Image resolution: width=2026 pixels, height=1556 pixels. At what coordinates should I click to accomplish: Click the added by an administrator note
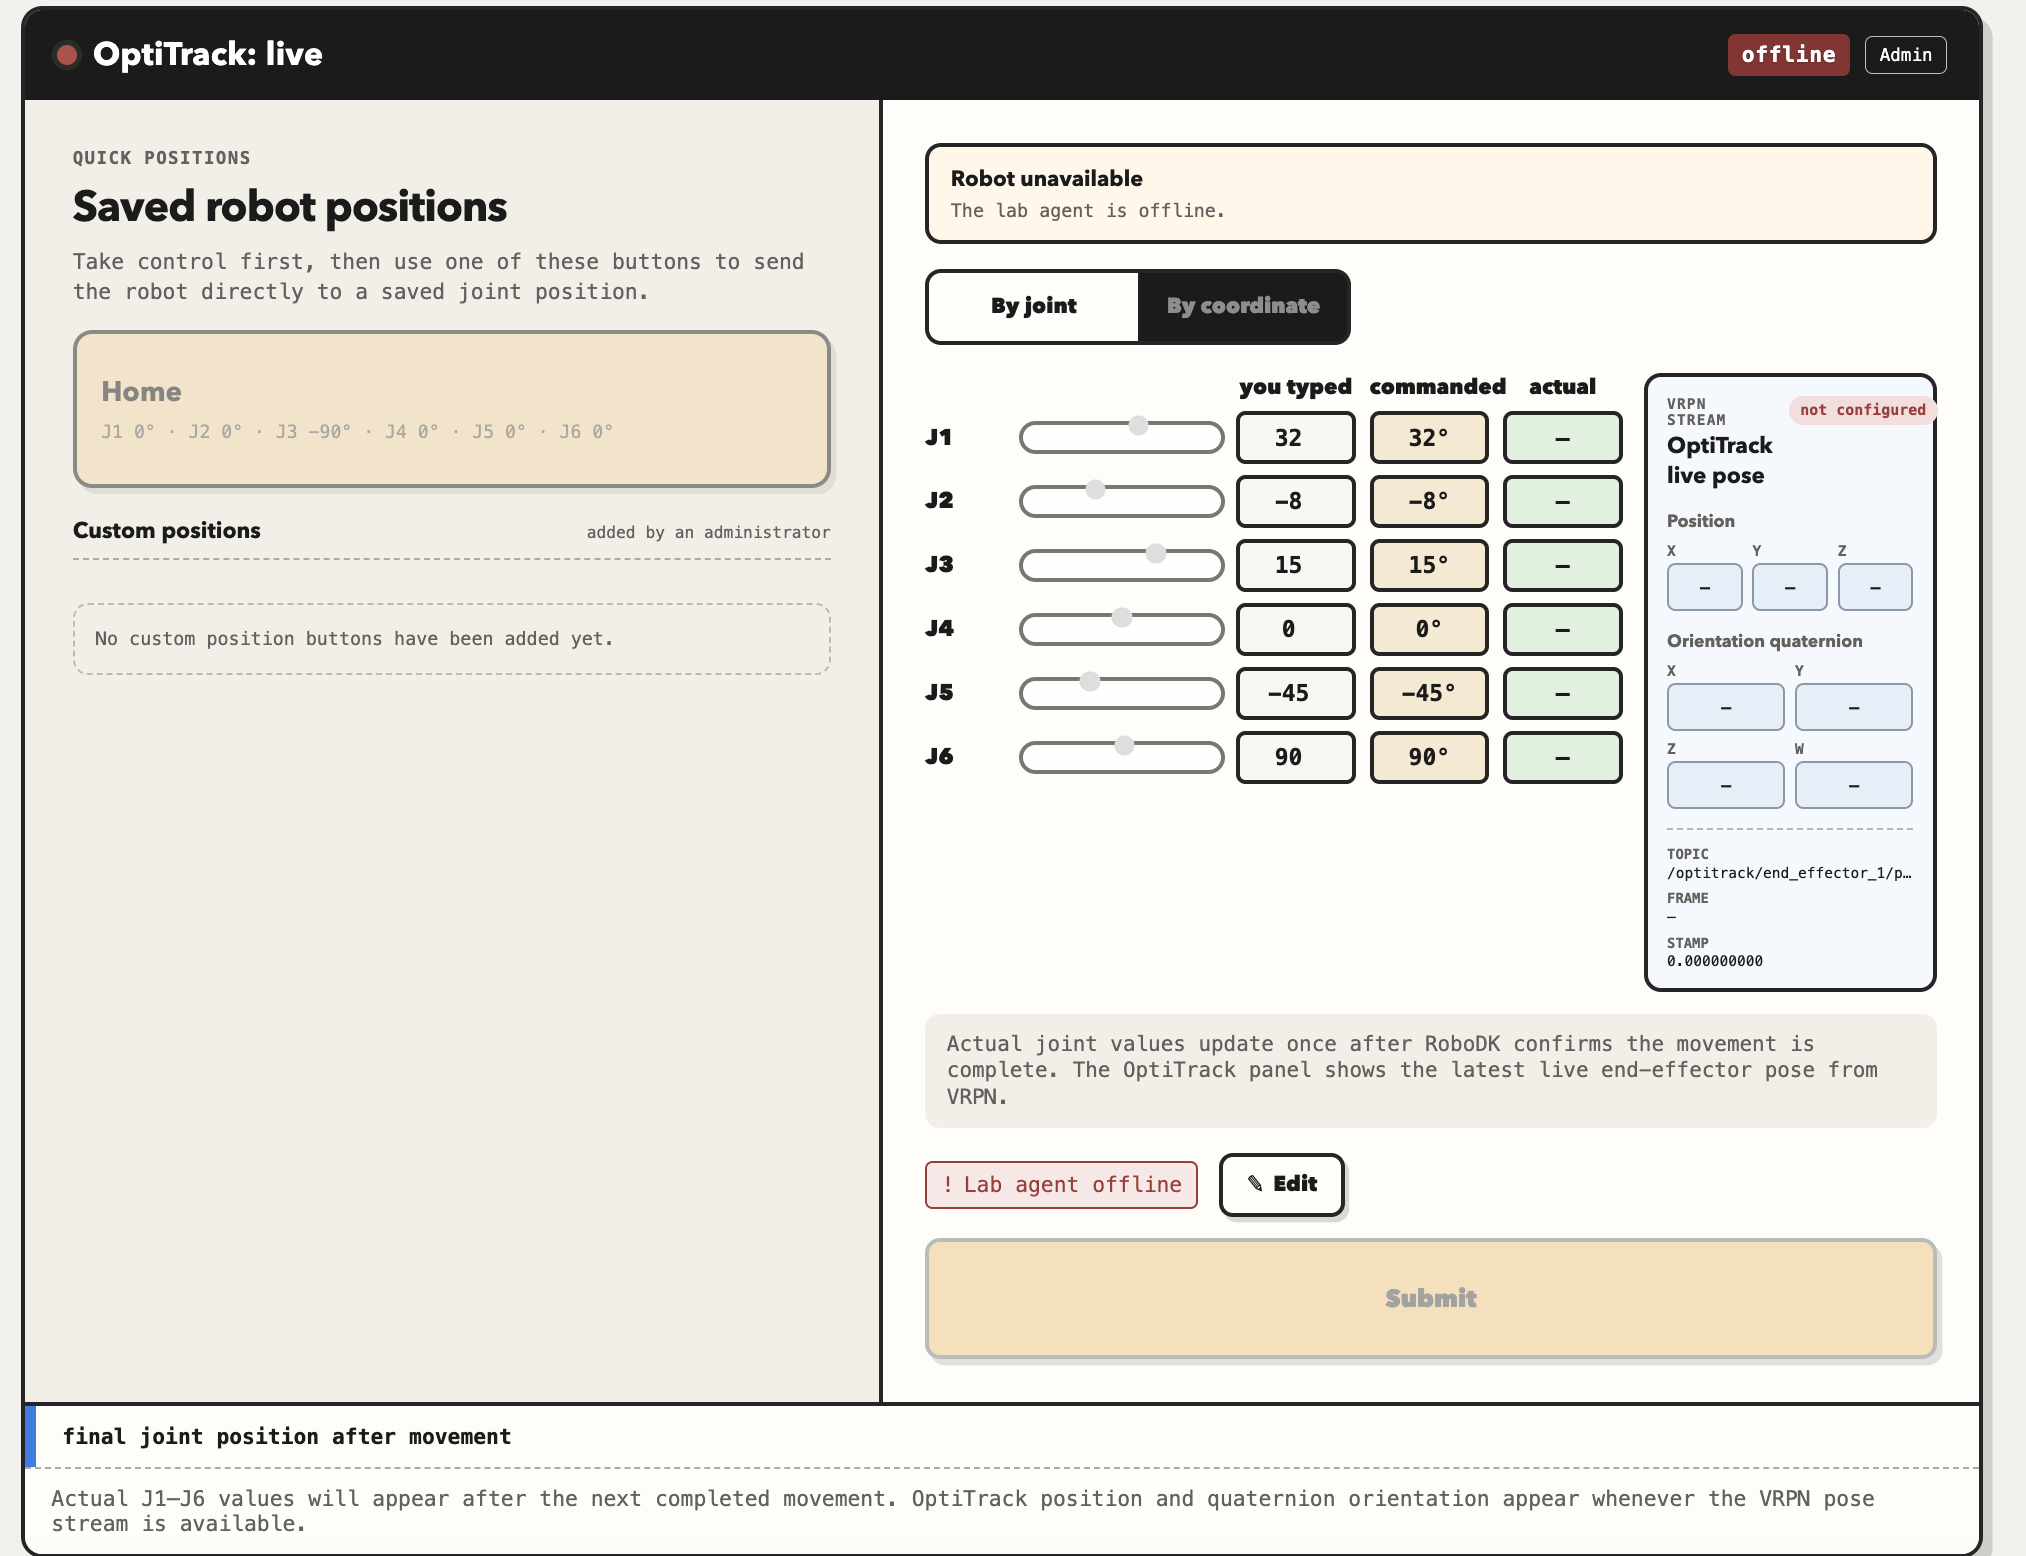pyautogui.click(x=708, y=532)
